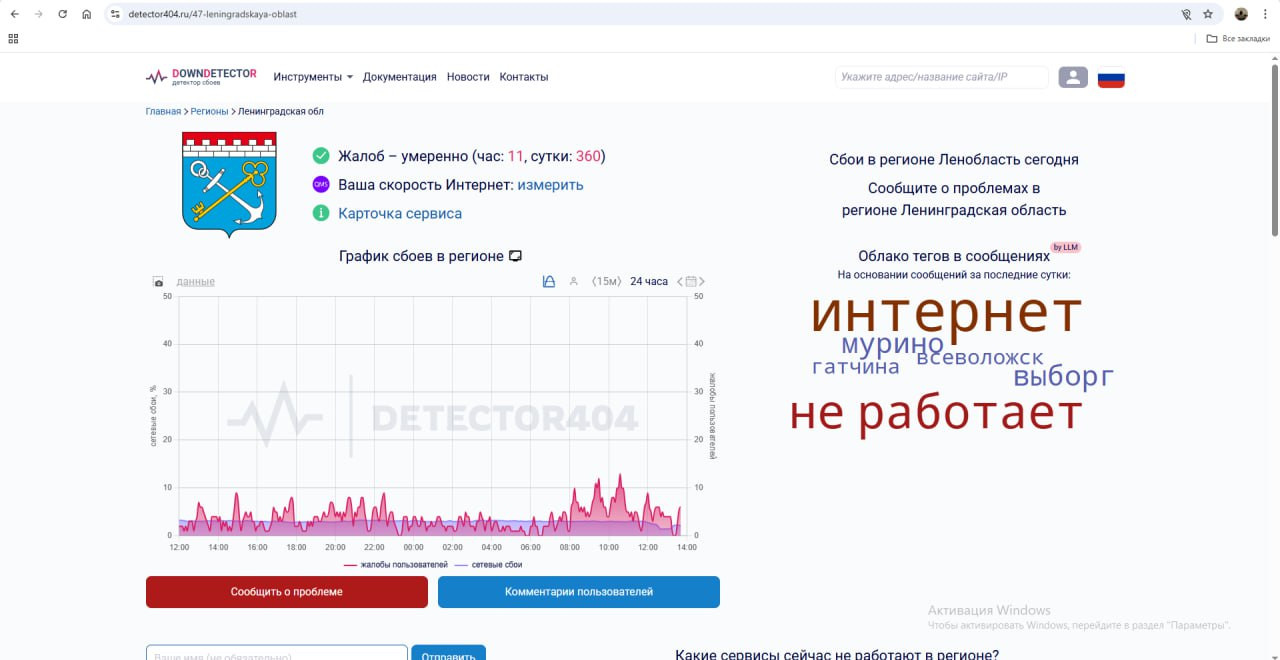Expand the Инструменты dropdown menu

click(x=313, y=77)
